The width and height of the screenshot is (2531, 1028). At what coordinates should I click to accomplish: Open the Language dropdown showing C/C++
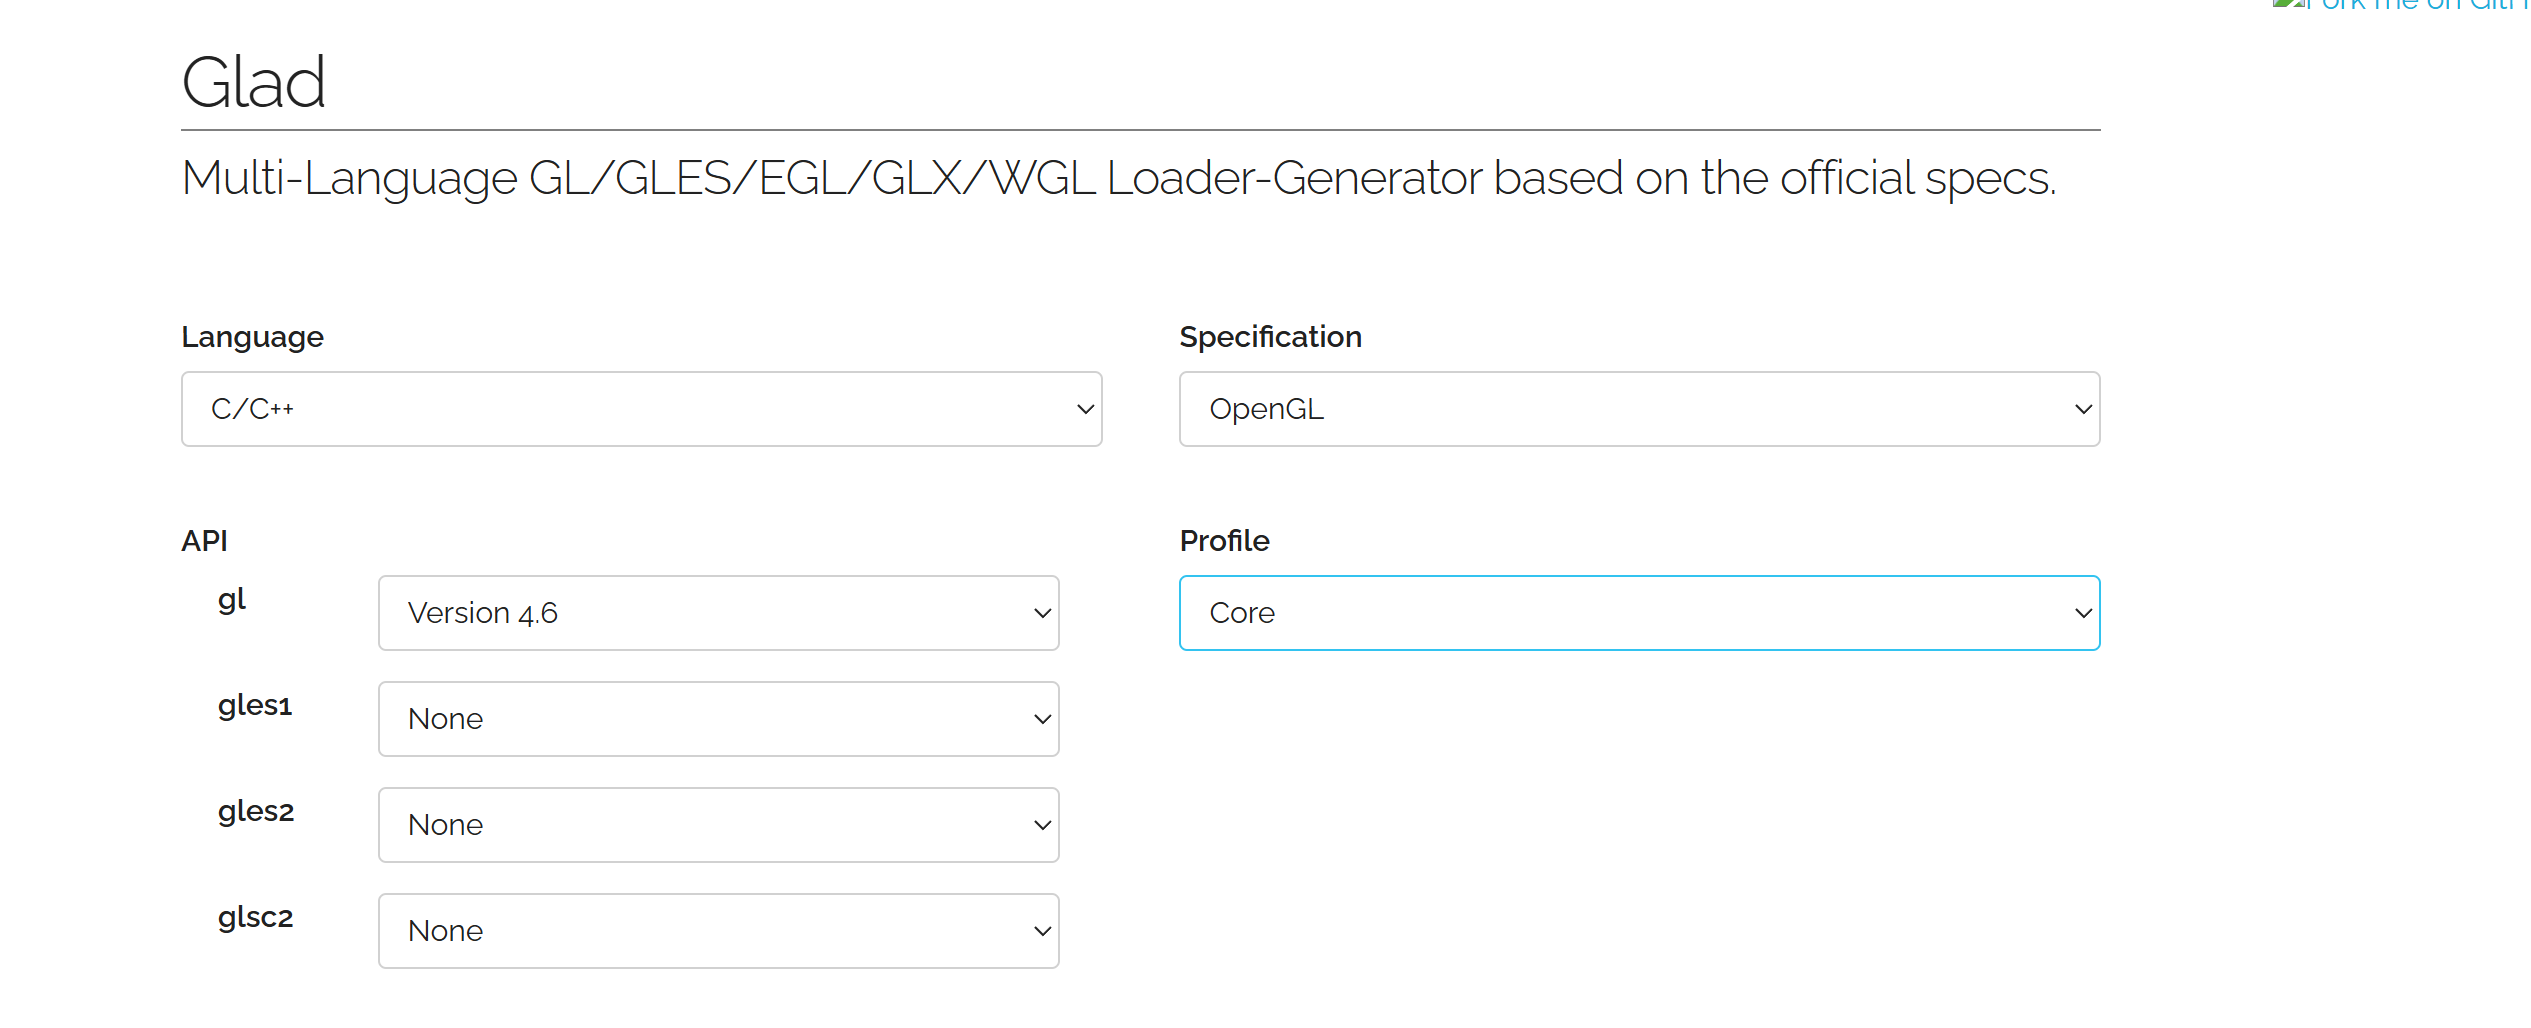point(641,409)
